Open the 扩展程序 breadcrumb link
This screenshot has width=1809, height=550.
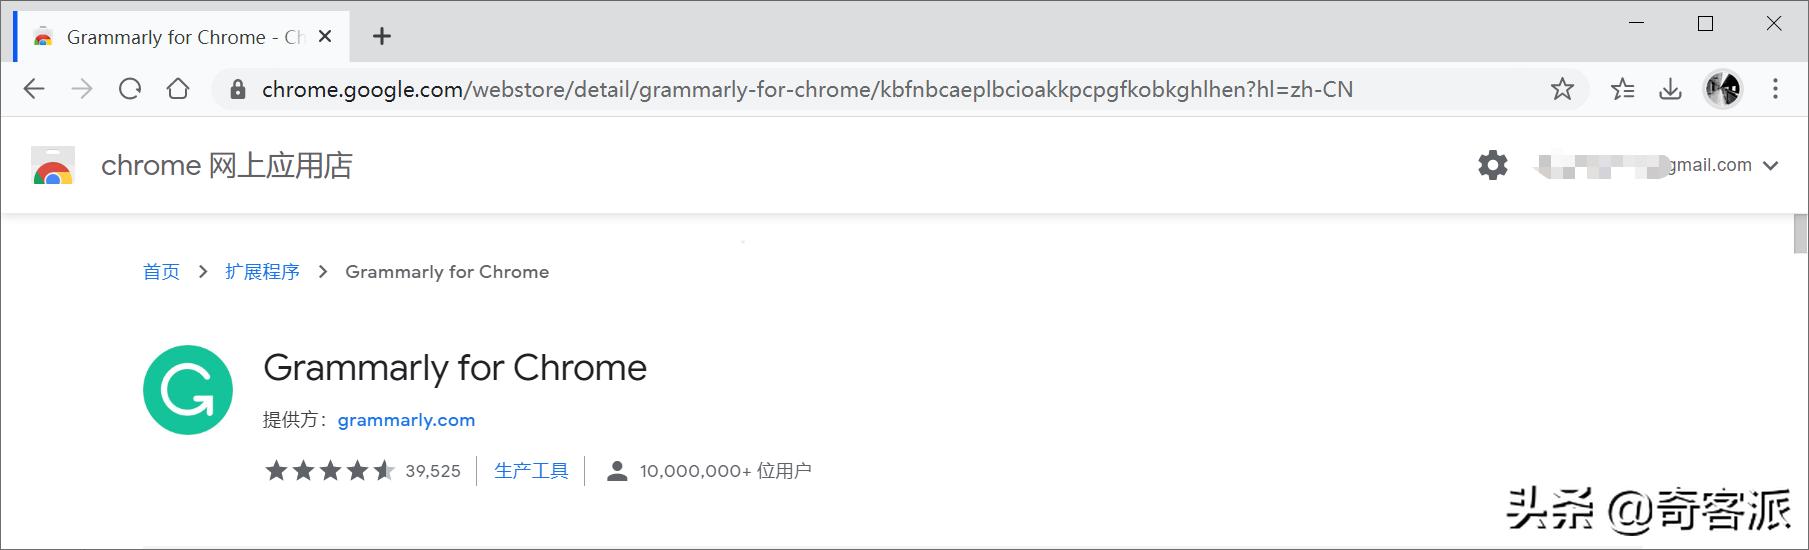point(262,272)
